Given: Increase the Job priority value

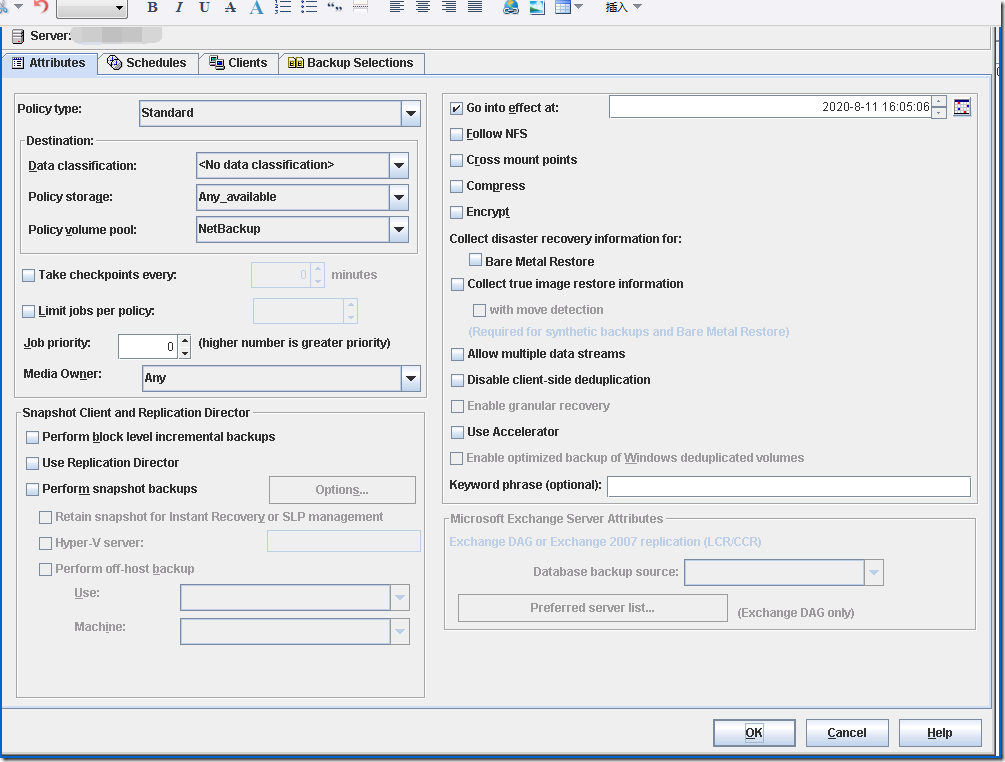Looking at the screenshot, I should coord(185,340).
